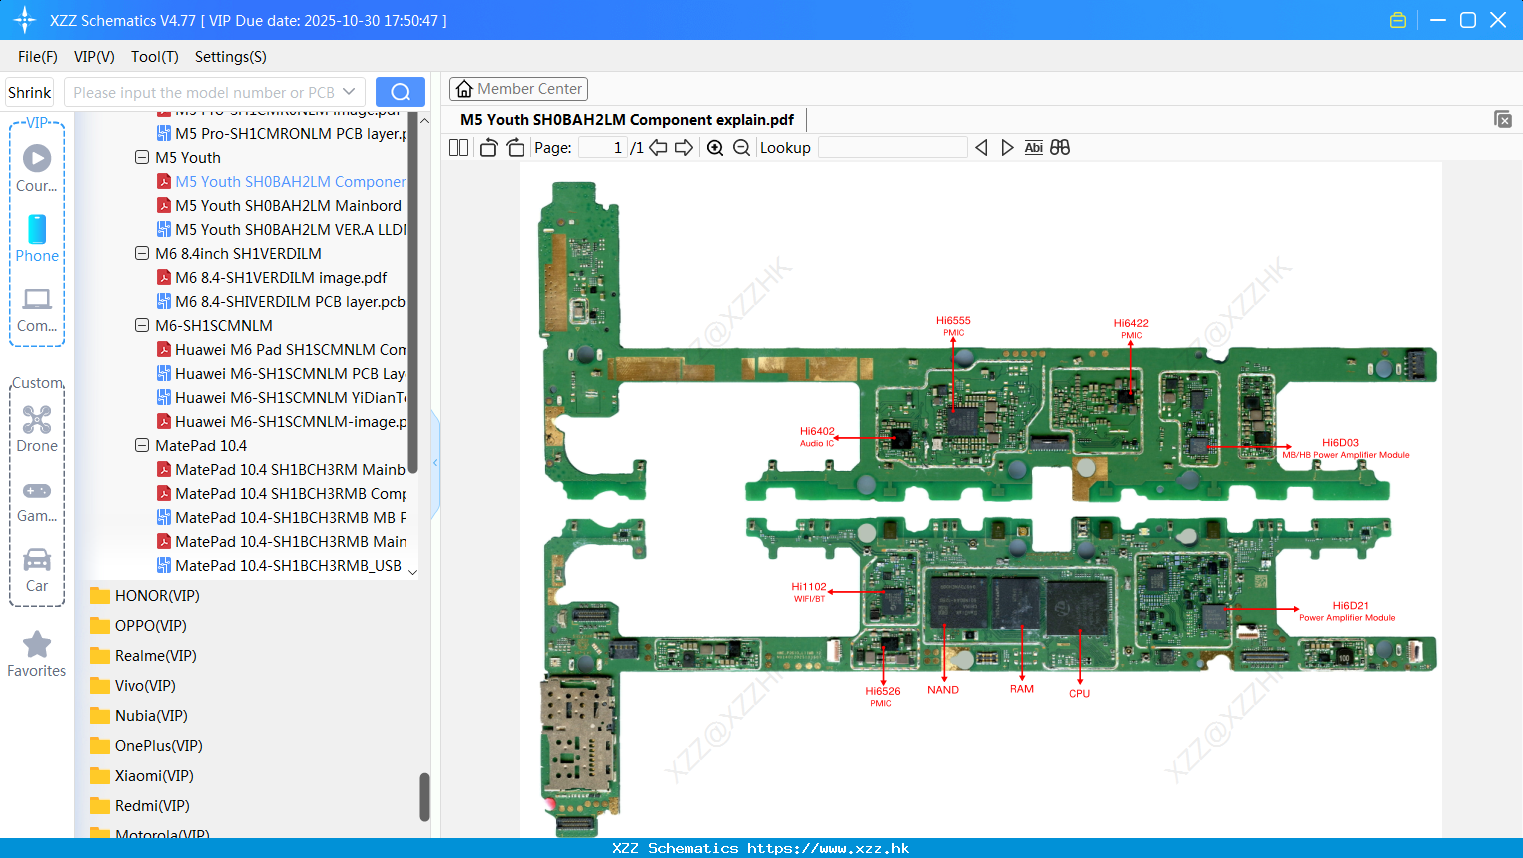1523x858 pixels.
Task: Open Courses in VIP sidebar
Action: point(37,167)
